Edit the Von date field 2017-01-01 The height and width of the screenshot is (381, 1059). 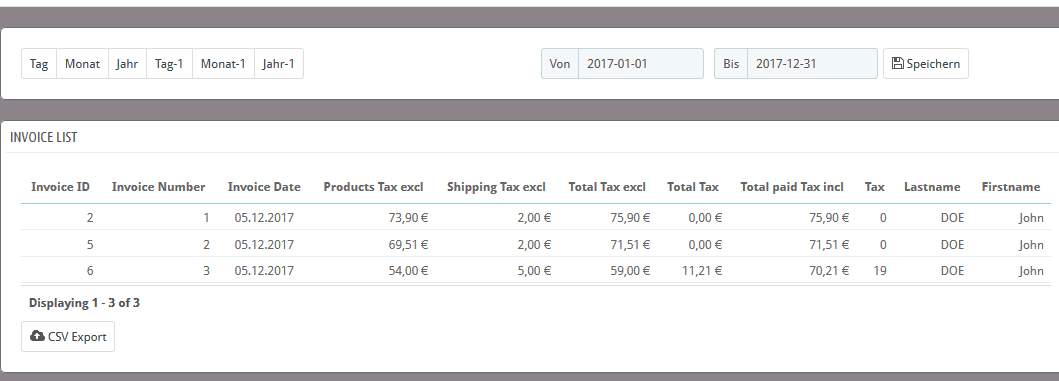tap(640, 64)
